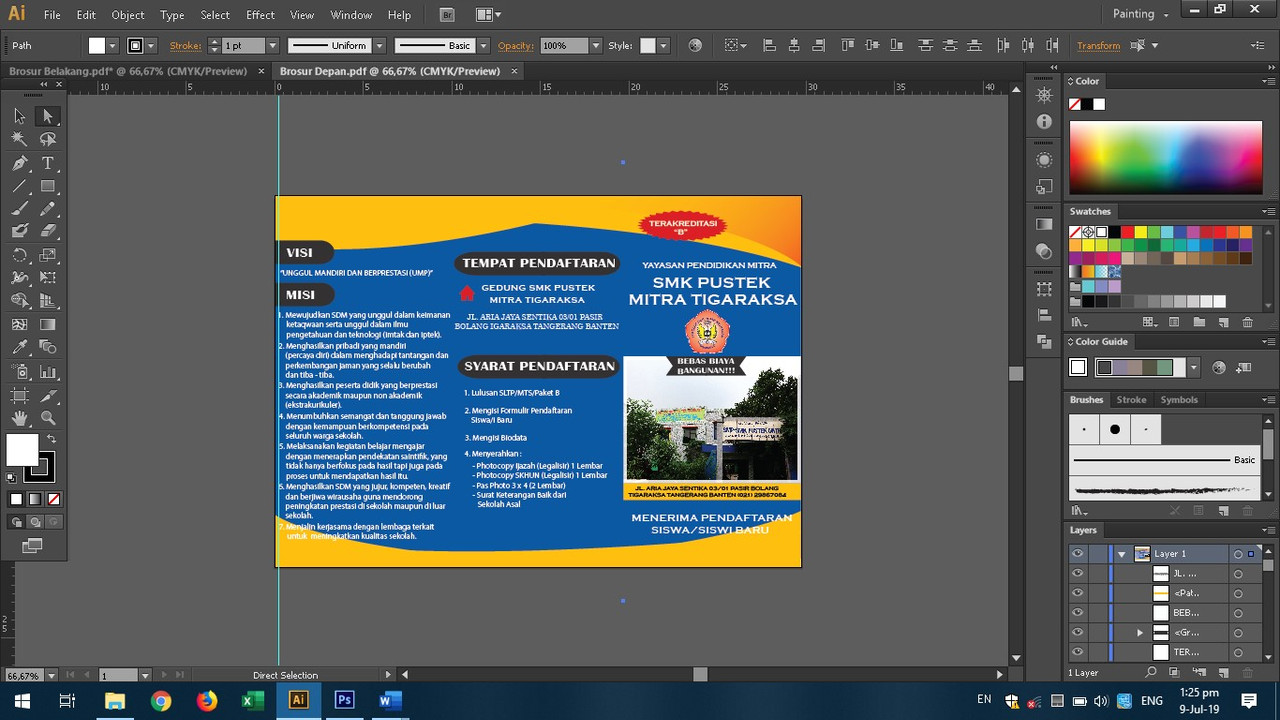Click the Edit Colors wheel in Color Guide
1280x720 pixels.
pos(1218,368)
